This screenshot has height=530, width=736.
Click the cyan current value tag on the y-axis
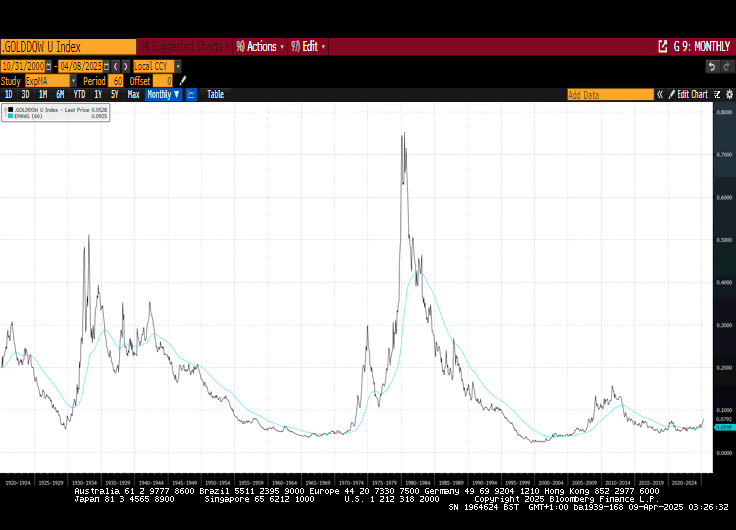pyautogui.click(x=724, y=427)
